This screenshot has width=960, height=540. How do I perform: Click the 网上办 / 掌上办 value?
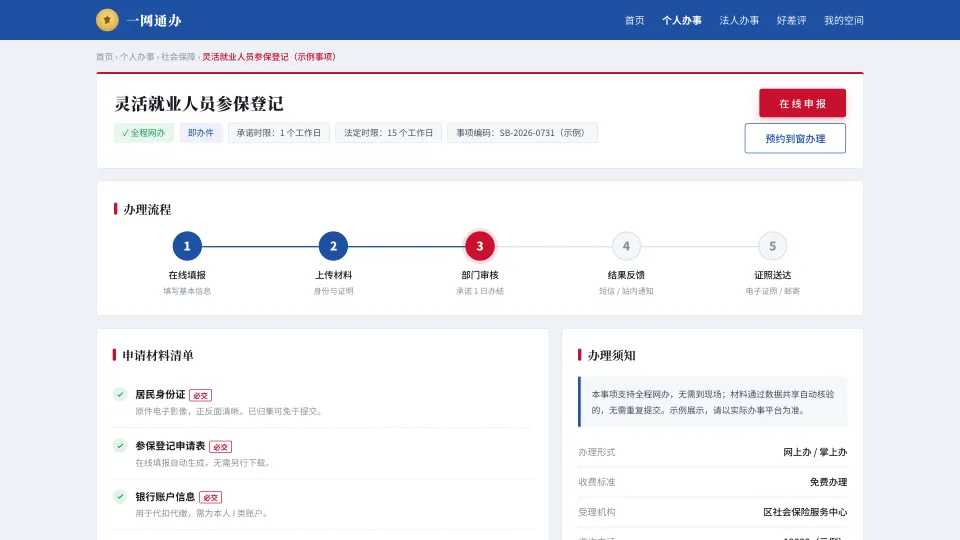pos(815,452)
